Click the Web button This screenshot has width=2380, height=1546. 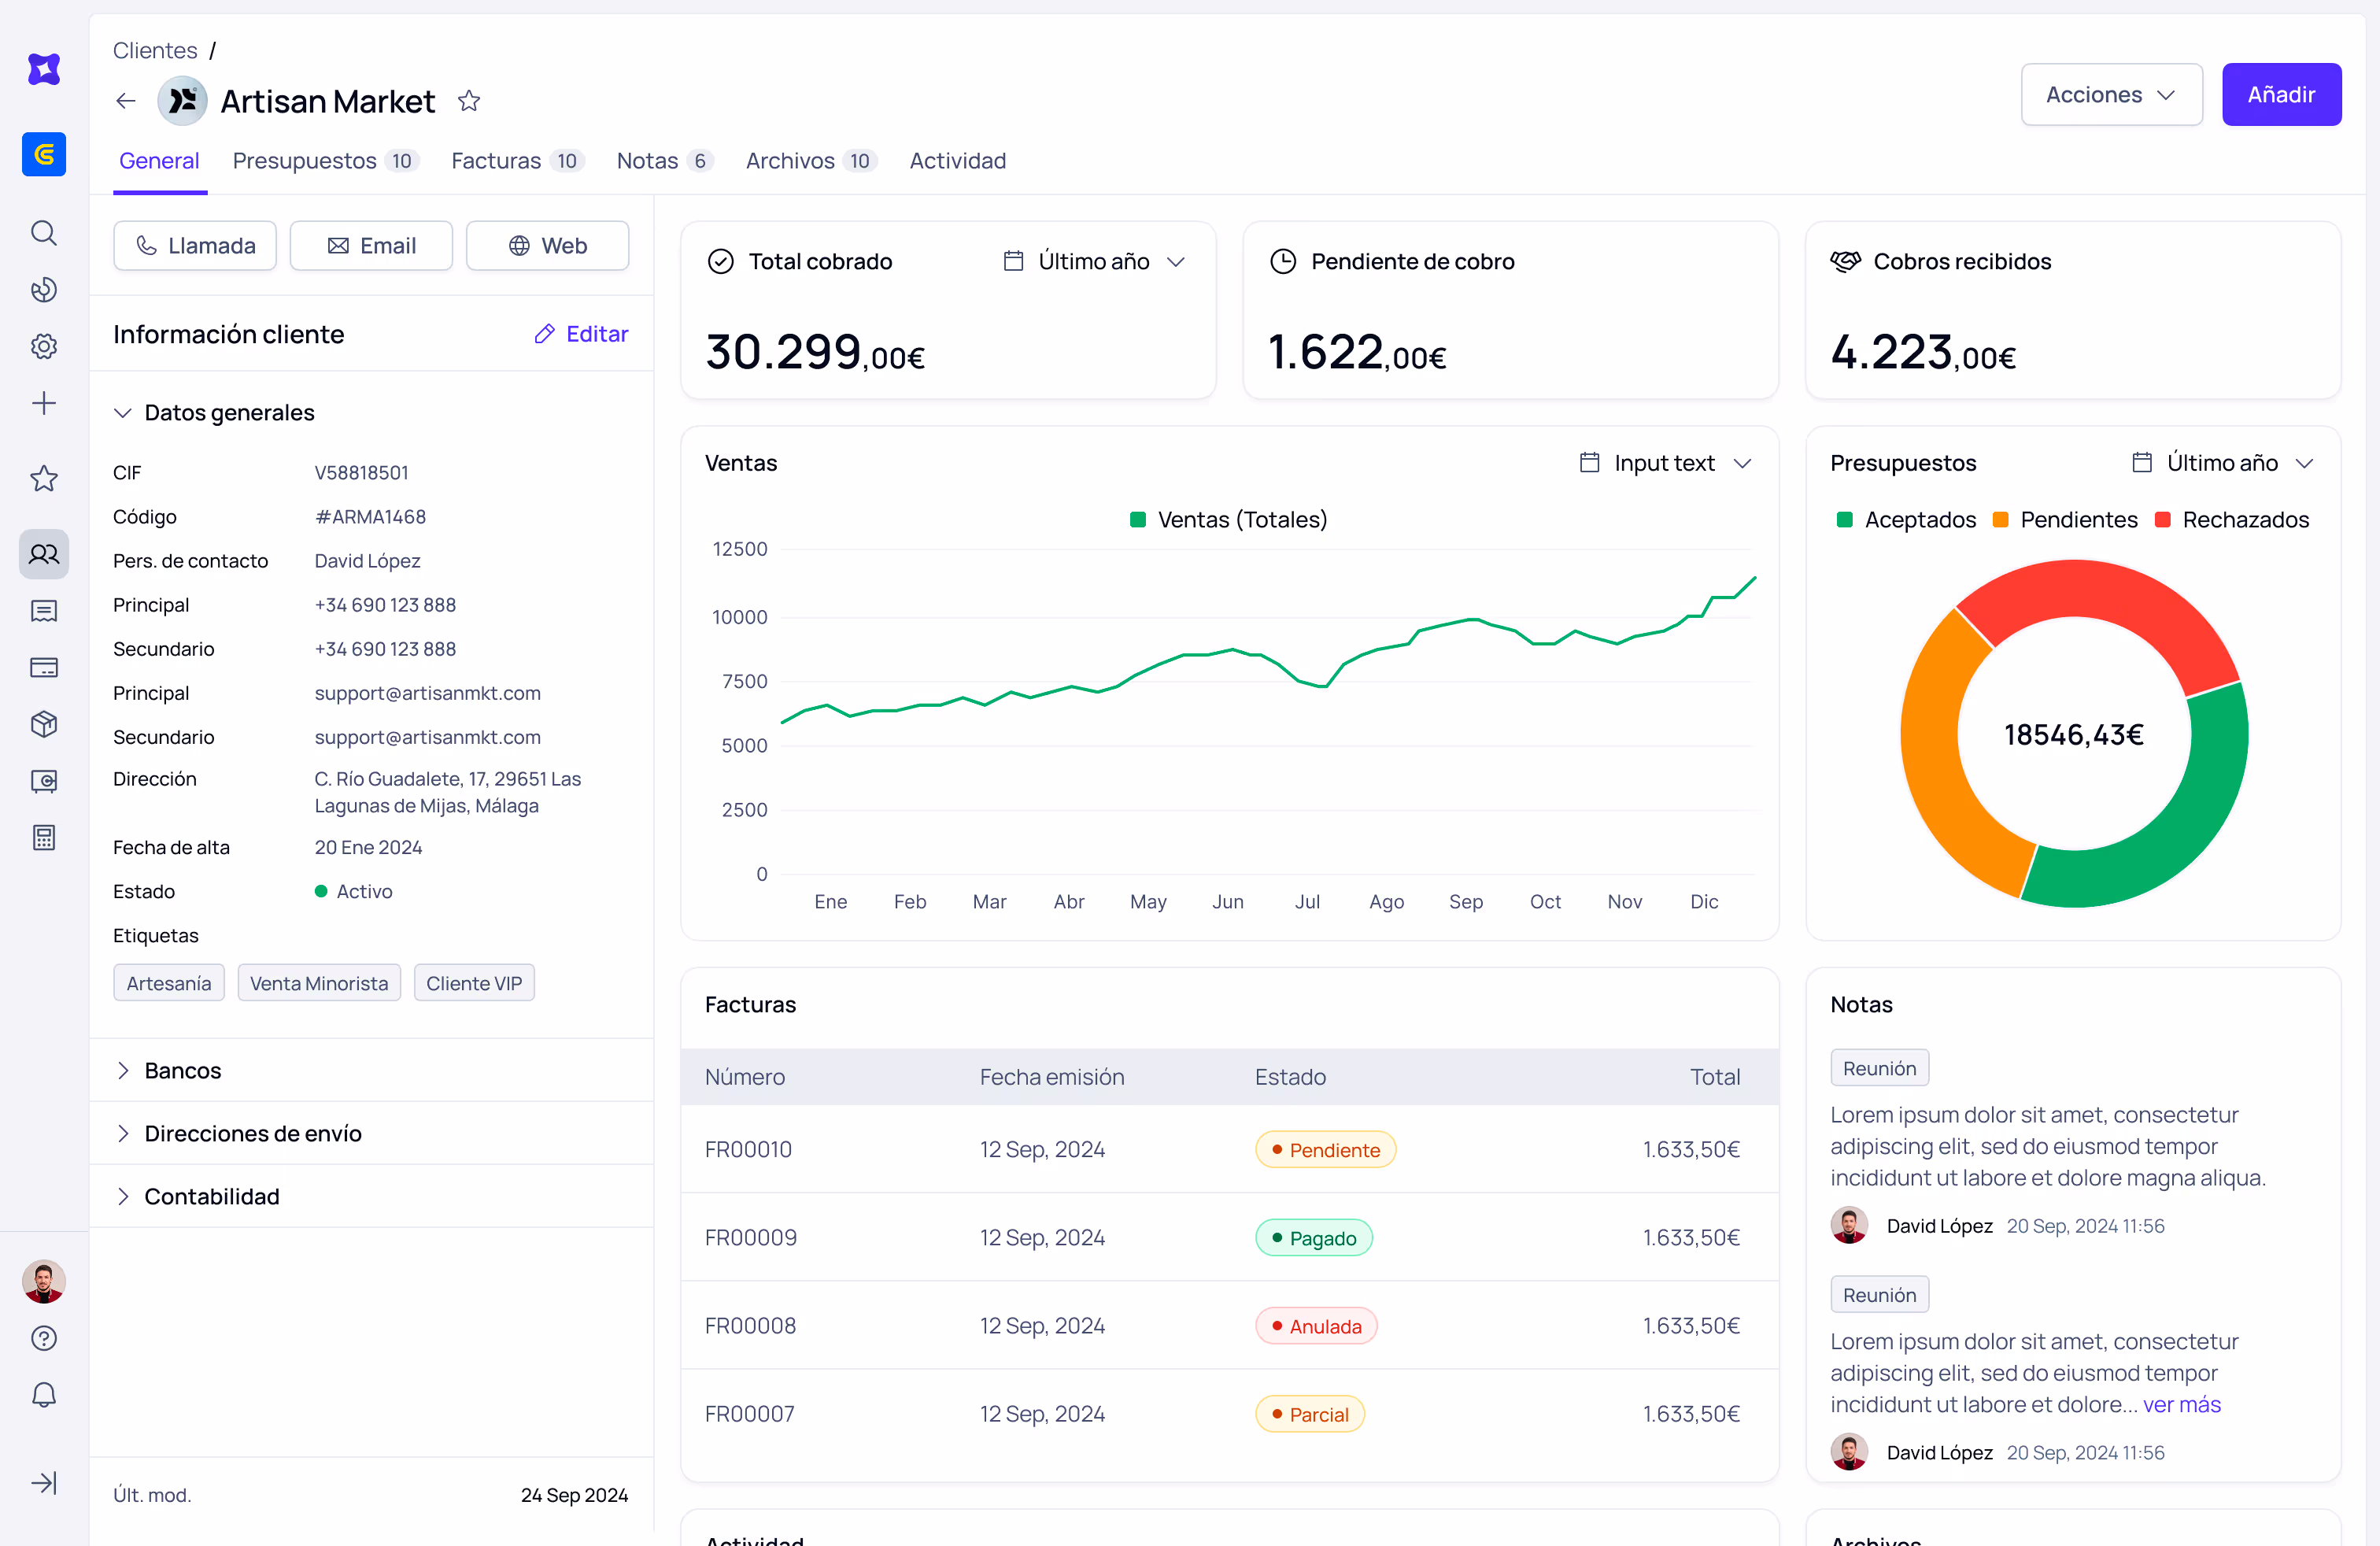click(547, 246)
